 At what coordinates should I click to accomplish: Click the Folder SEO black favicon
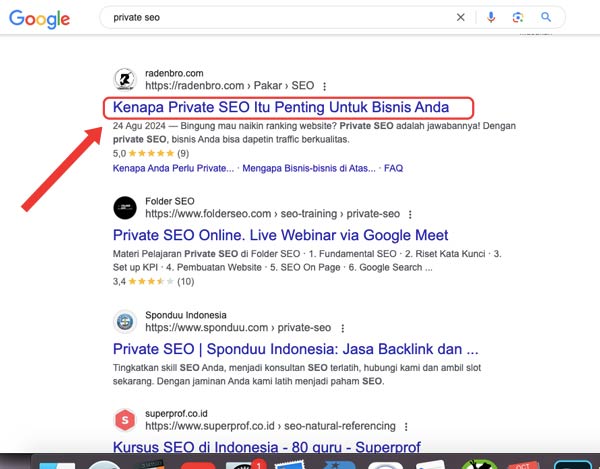coord(125,208)
